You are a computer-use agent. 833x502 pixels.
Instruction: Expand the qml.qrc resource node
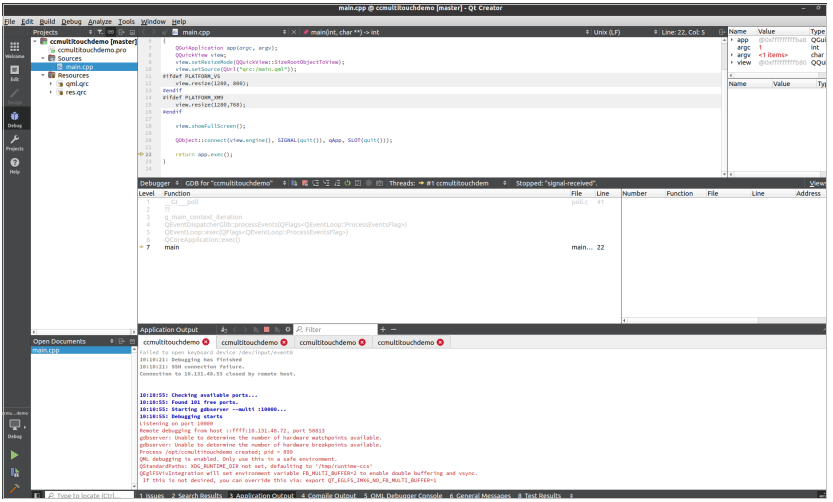point(52,84)
